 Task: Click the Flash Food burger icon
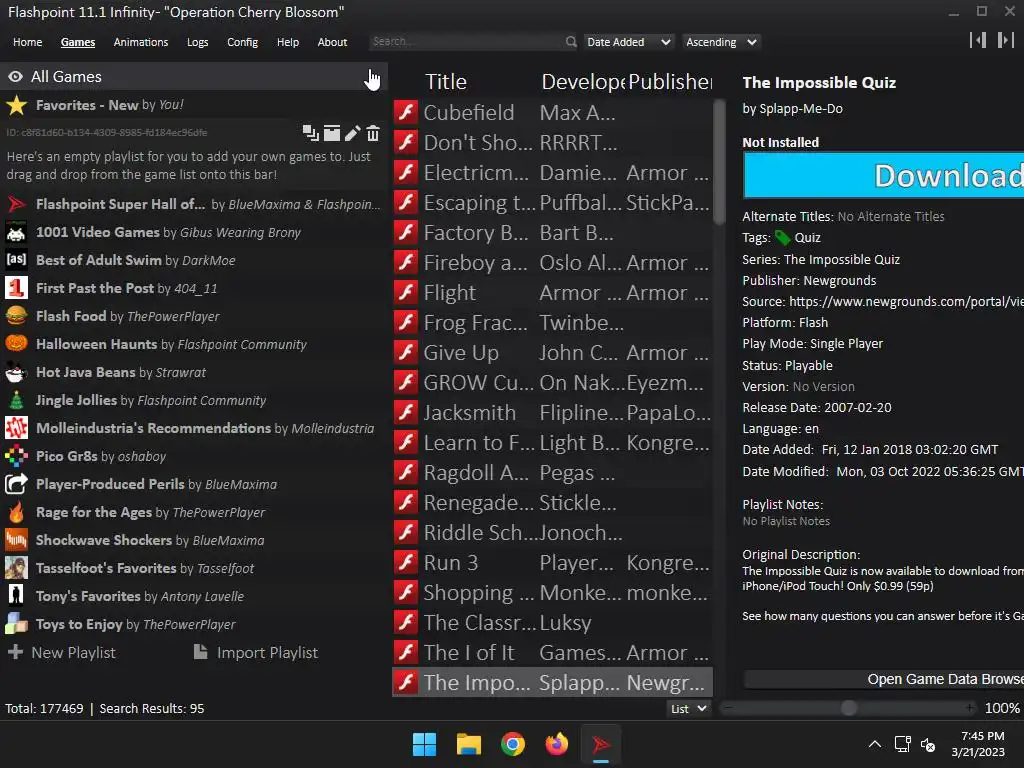pos(16,316)
